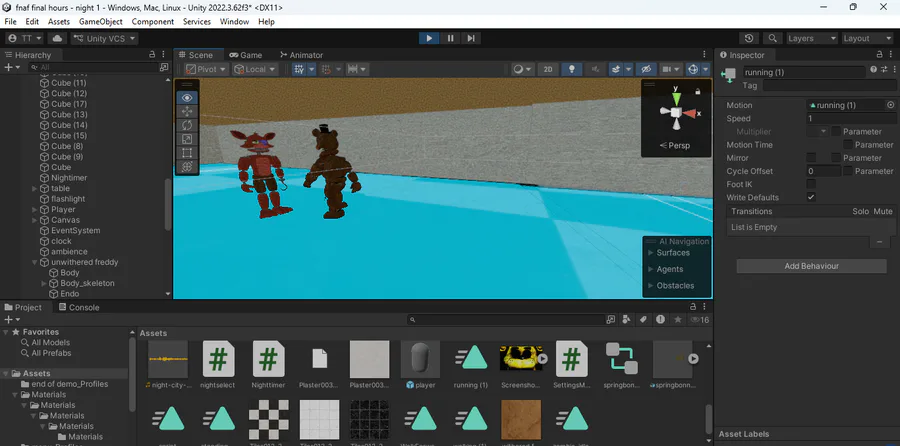This screenshot has height=446, width=900.
Task: Open Undo History clock icon
Action: click(749, 38)
